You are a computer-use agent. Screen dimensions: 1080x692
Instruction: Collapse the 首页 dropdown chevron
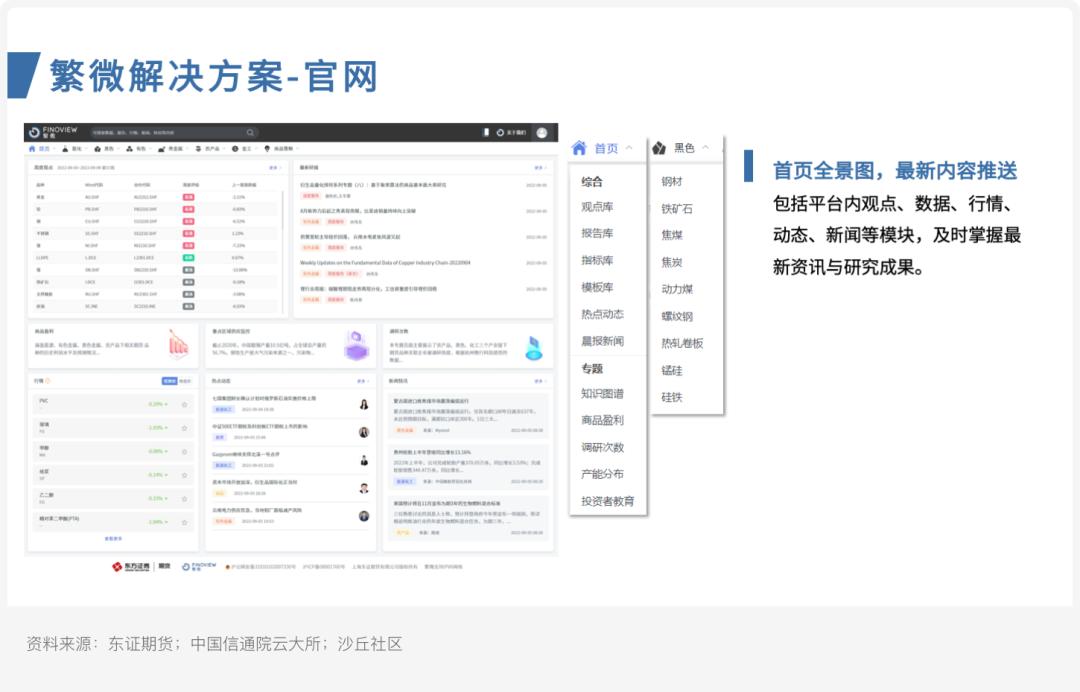pos(629,148)
